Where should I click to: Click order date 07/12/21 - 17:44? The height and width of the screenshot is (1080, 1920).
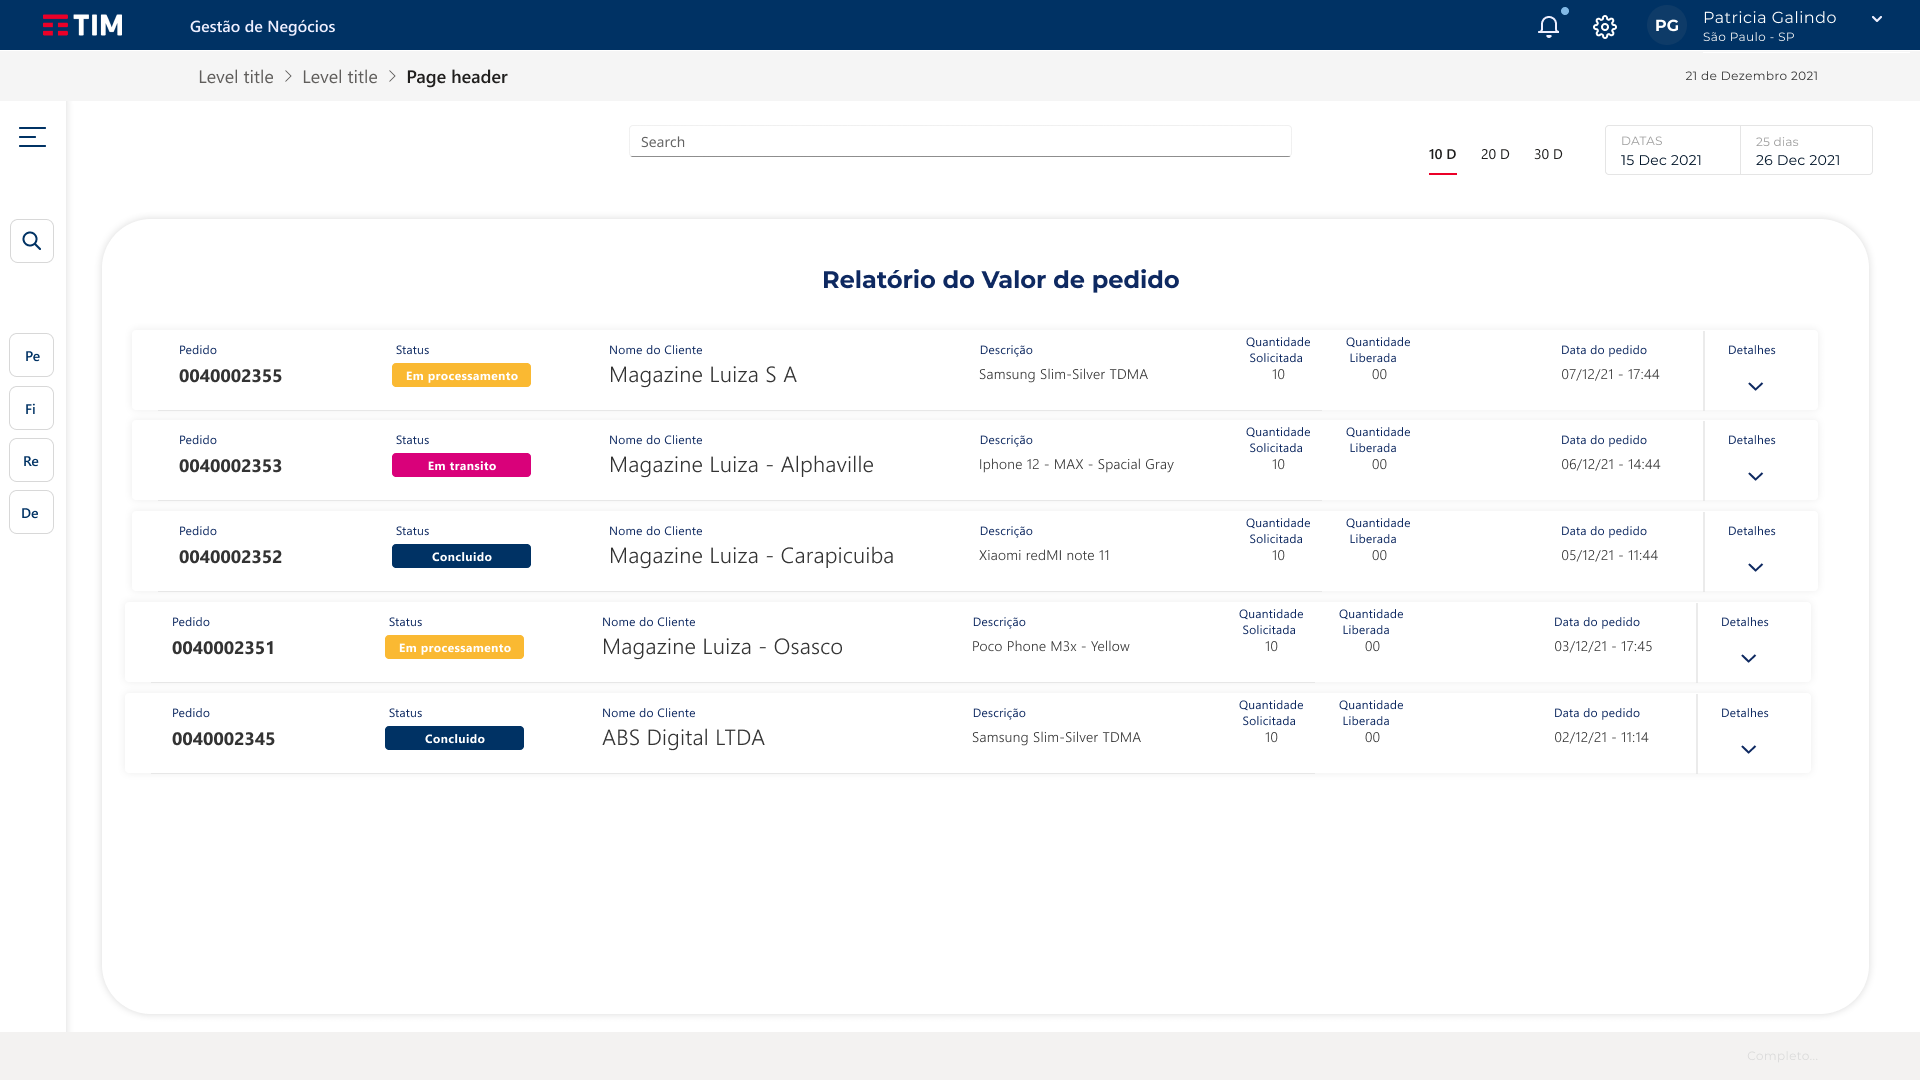click(x=1610, y=374)
